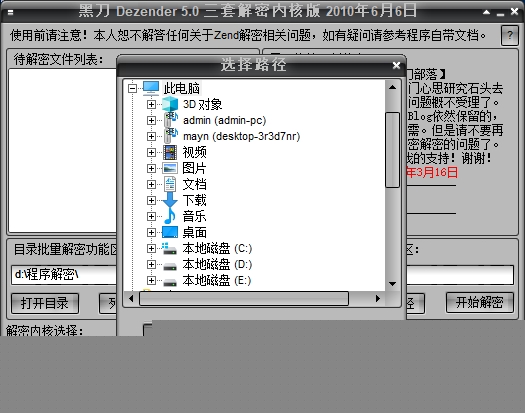Click the 桌面 desktop icon
525x413 pixels.
pos(170,232)
